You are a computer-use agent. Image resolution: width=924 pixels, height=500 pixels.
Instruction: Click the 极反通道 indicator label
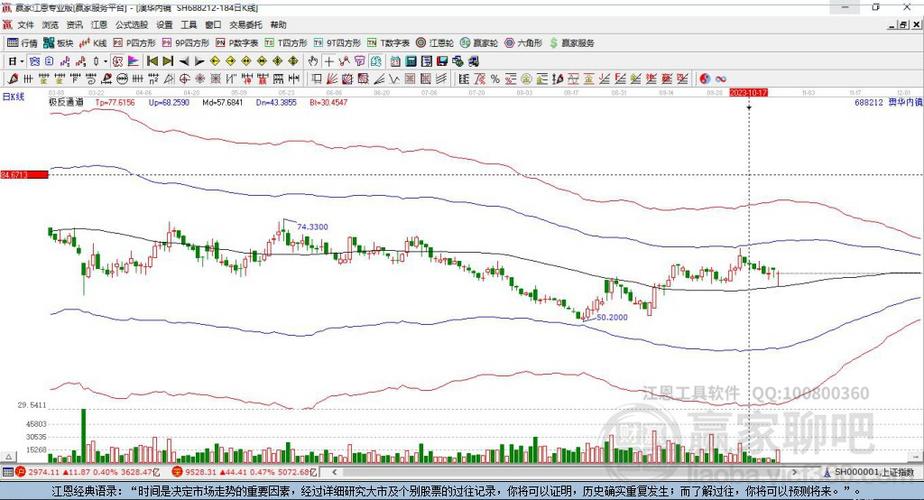(x=66, y=102)
